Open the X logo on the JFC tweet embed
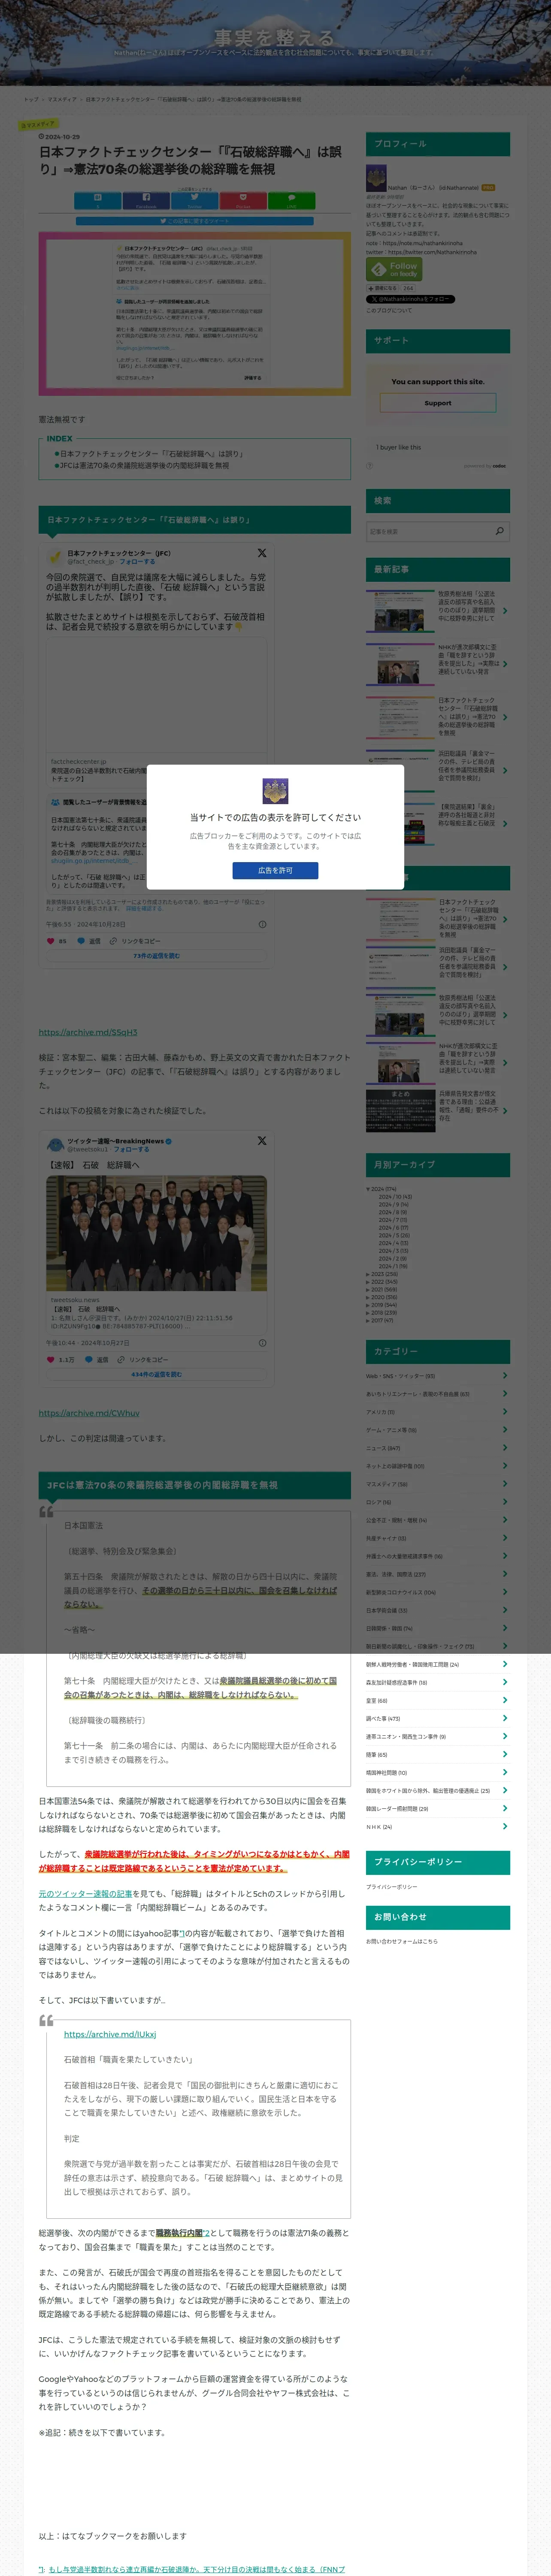The width and height of the screenshot is (551, 2576). (262, 553)
